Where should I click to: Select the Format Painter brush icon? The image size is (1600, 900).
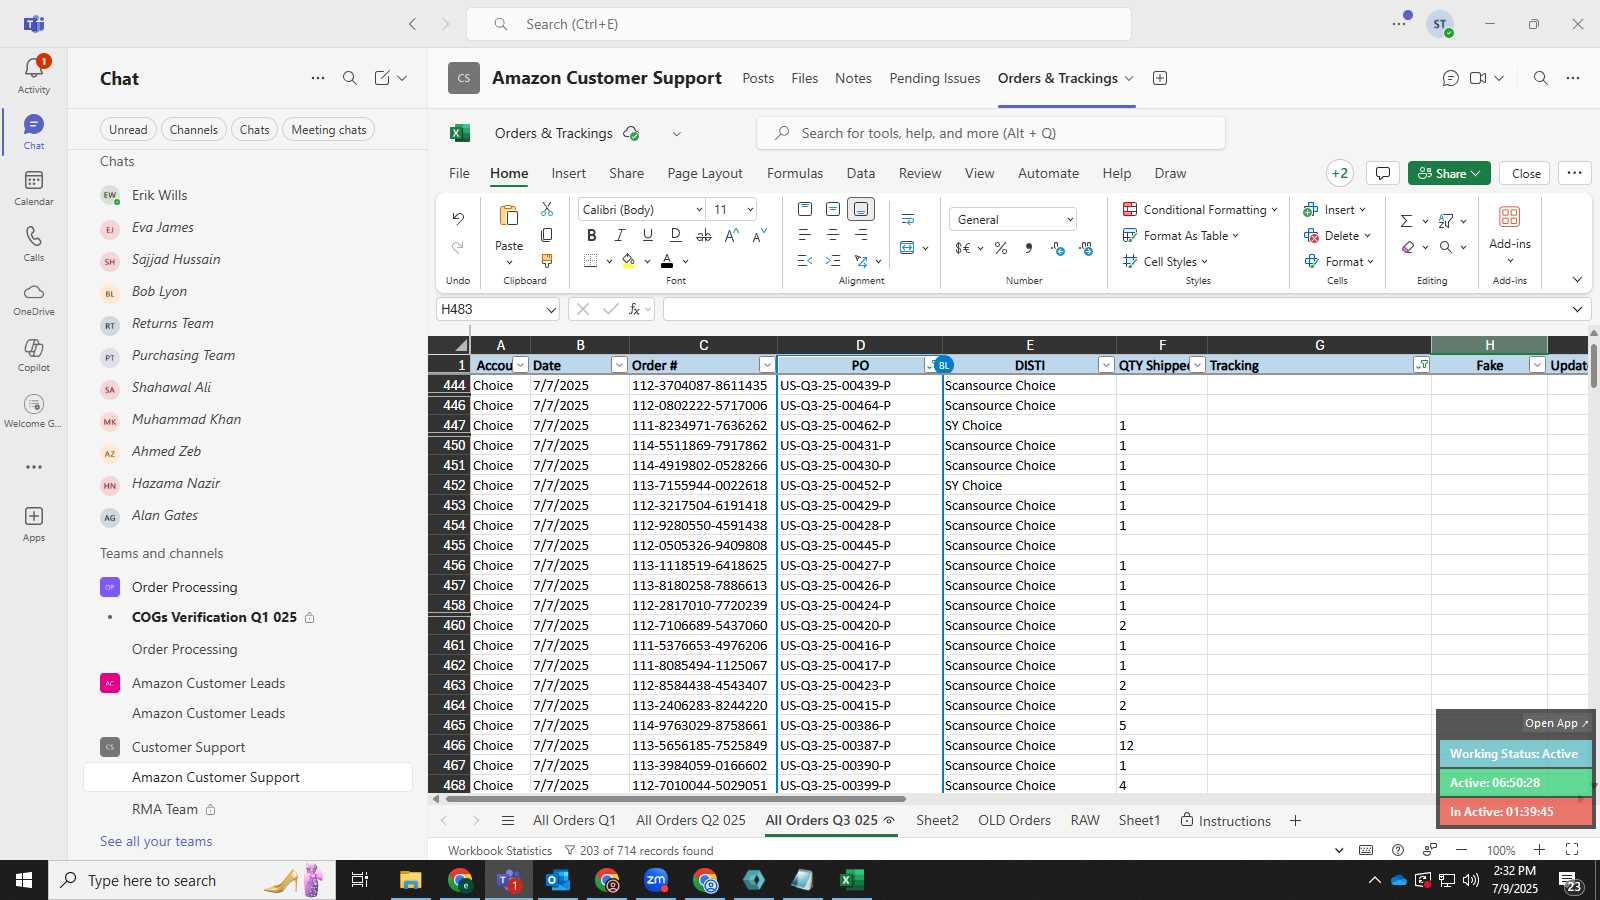click(x=547, y=261)
